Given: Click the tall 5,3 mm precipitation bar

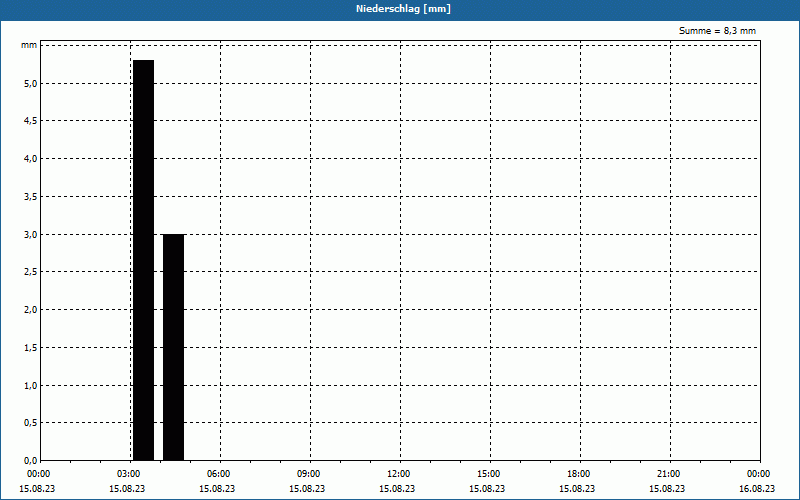Looking at the screenshot, I should [143, 260].
